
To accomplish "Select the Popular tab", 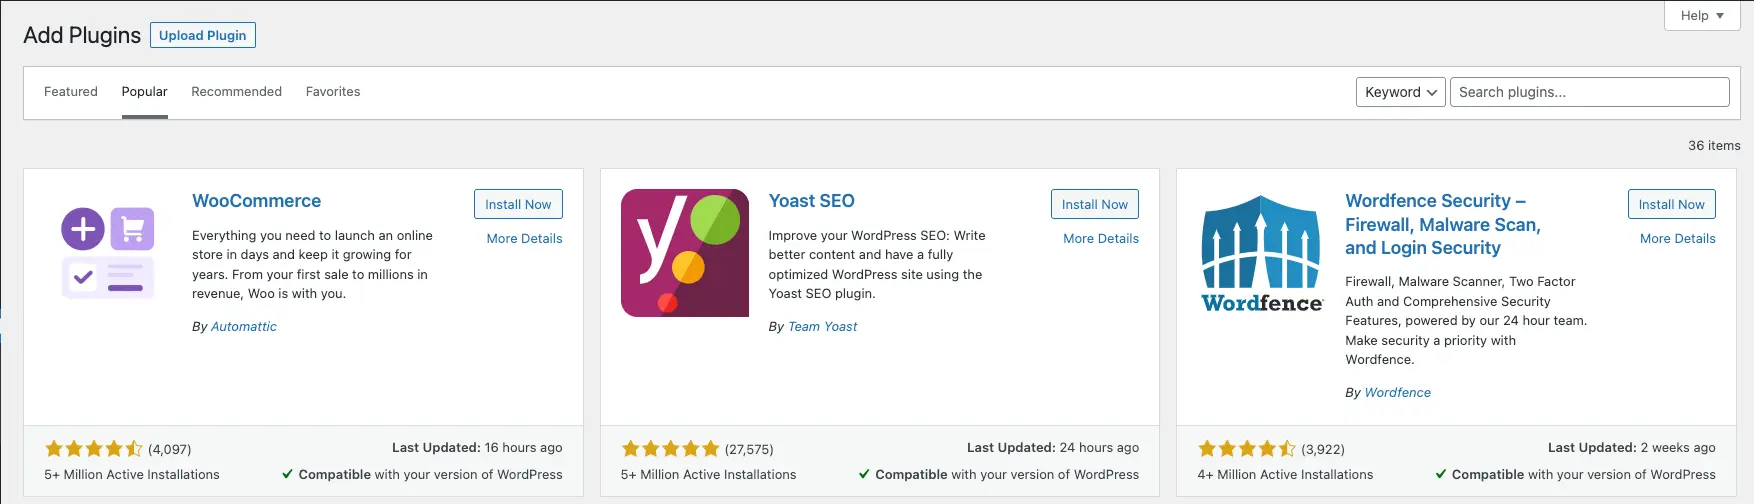I will pyautogui.click(x=145, y=91).
